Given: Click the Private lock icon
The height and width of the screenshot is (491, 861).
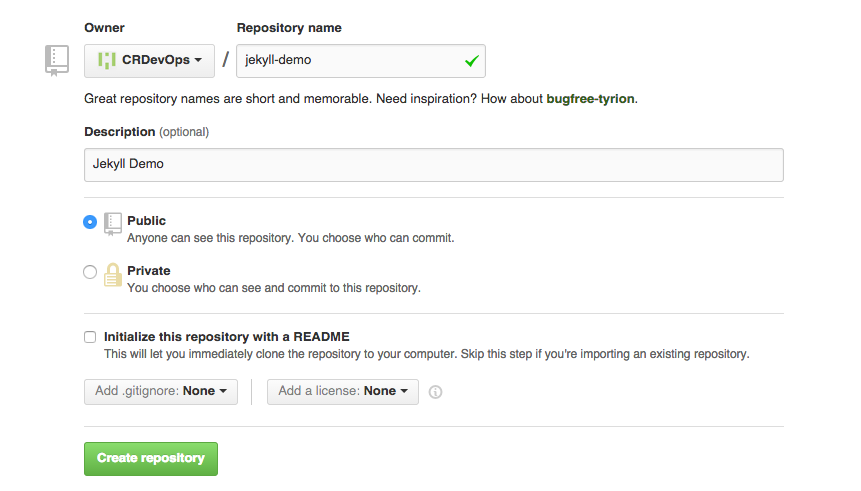Looking at the screenshot, I should (x=113, y=275).
